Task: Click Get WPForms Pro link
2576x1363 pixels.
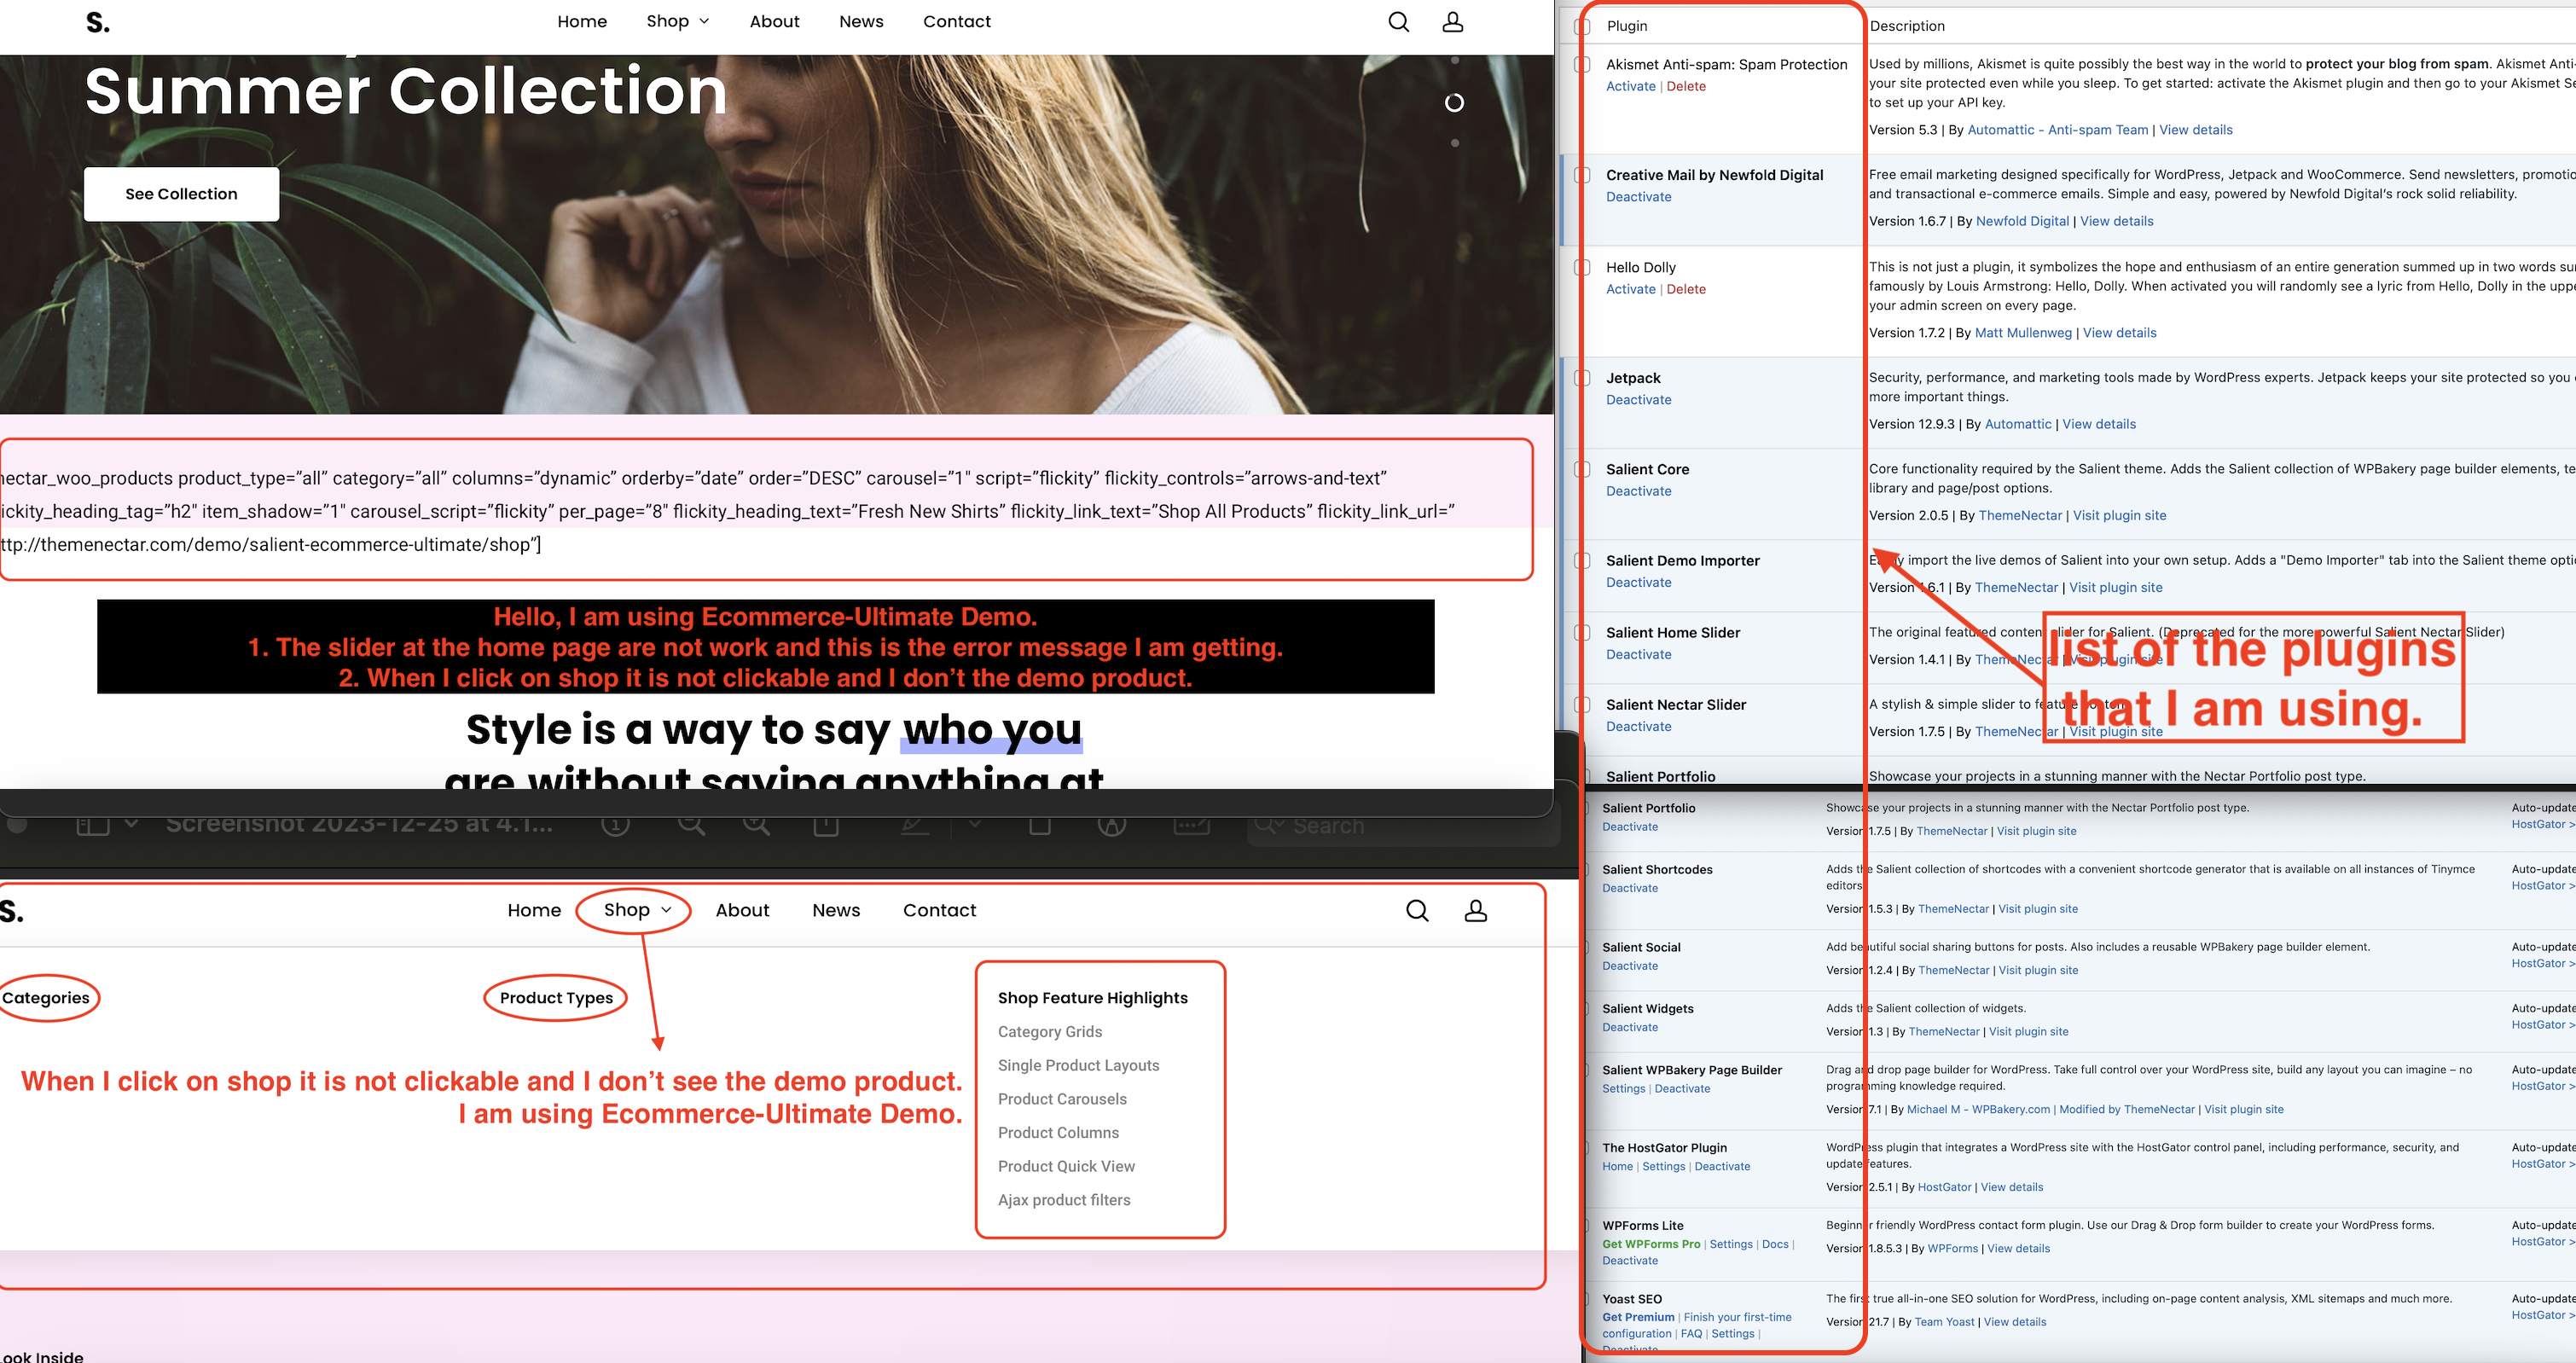Action: [1651, 1244]
